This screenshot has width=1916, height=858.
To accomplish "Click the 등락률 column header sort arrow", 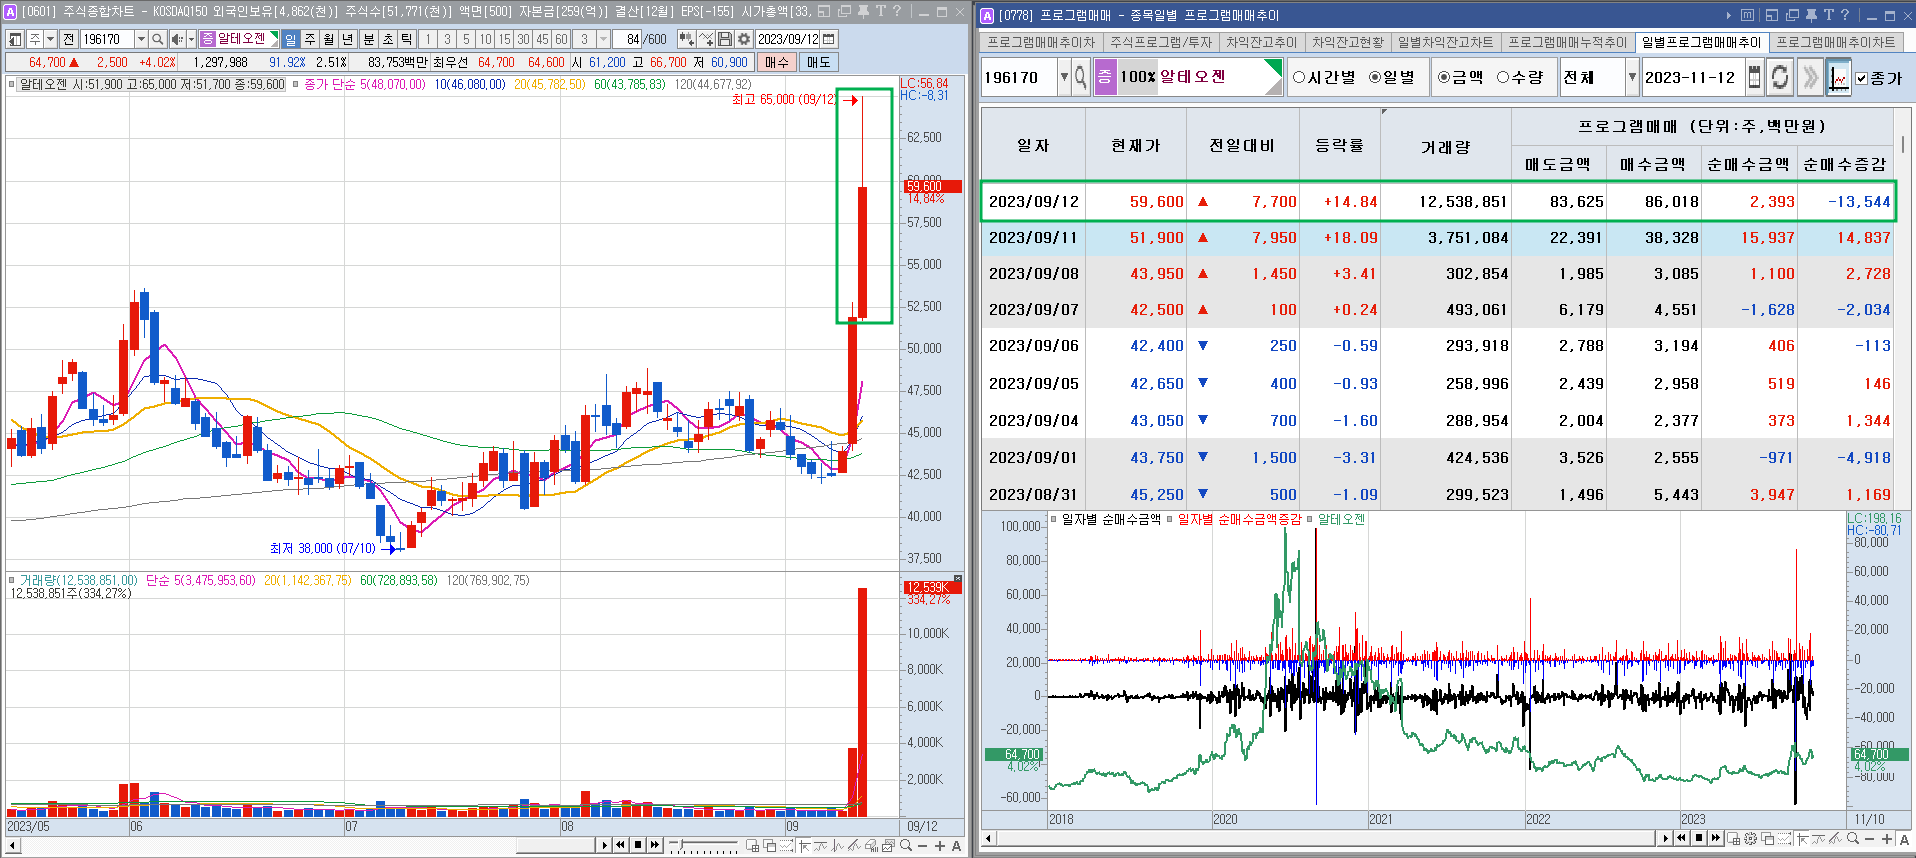I will pyautogui.click(x=1384, y=112).
